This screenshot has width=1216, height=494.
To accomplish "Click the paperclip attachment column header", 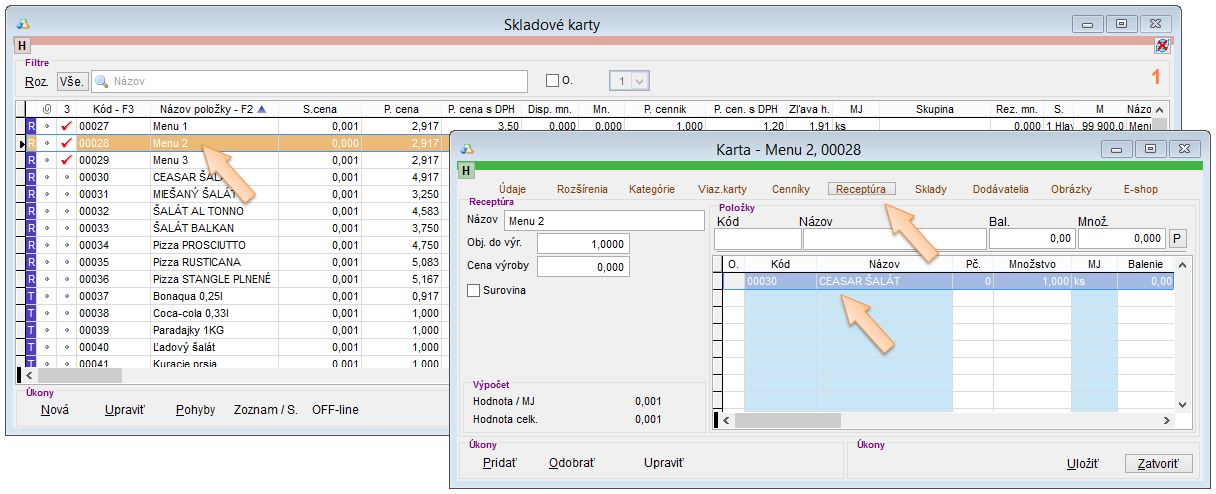I will click(x=47, y=109).
